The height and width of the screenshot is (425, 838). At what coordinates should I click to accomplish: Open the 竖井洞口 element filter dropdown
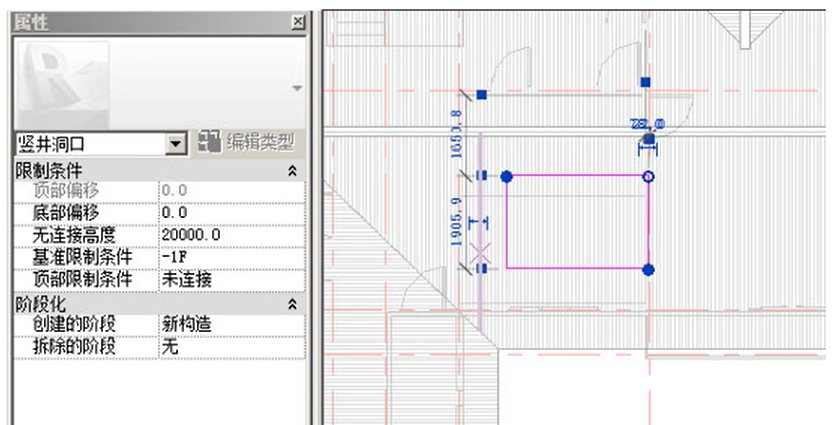tap(176, 144)
